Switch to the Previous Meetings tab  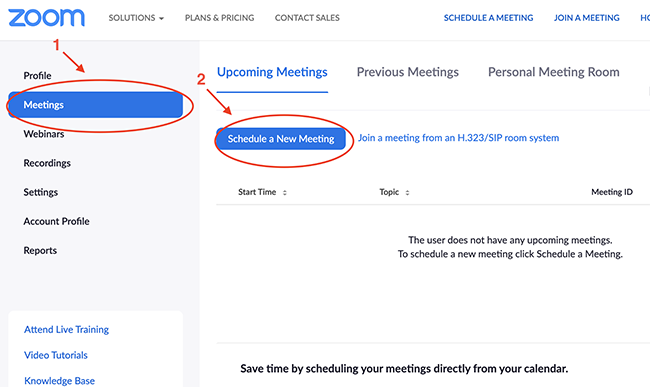click(x=407, y=72)
